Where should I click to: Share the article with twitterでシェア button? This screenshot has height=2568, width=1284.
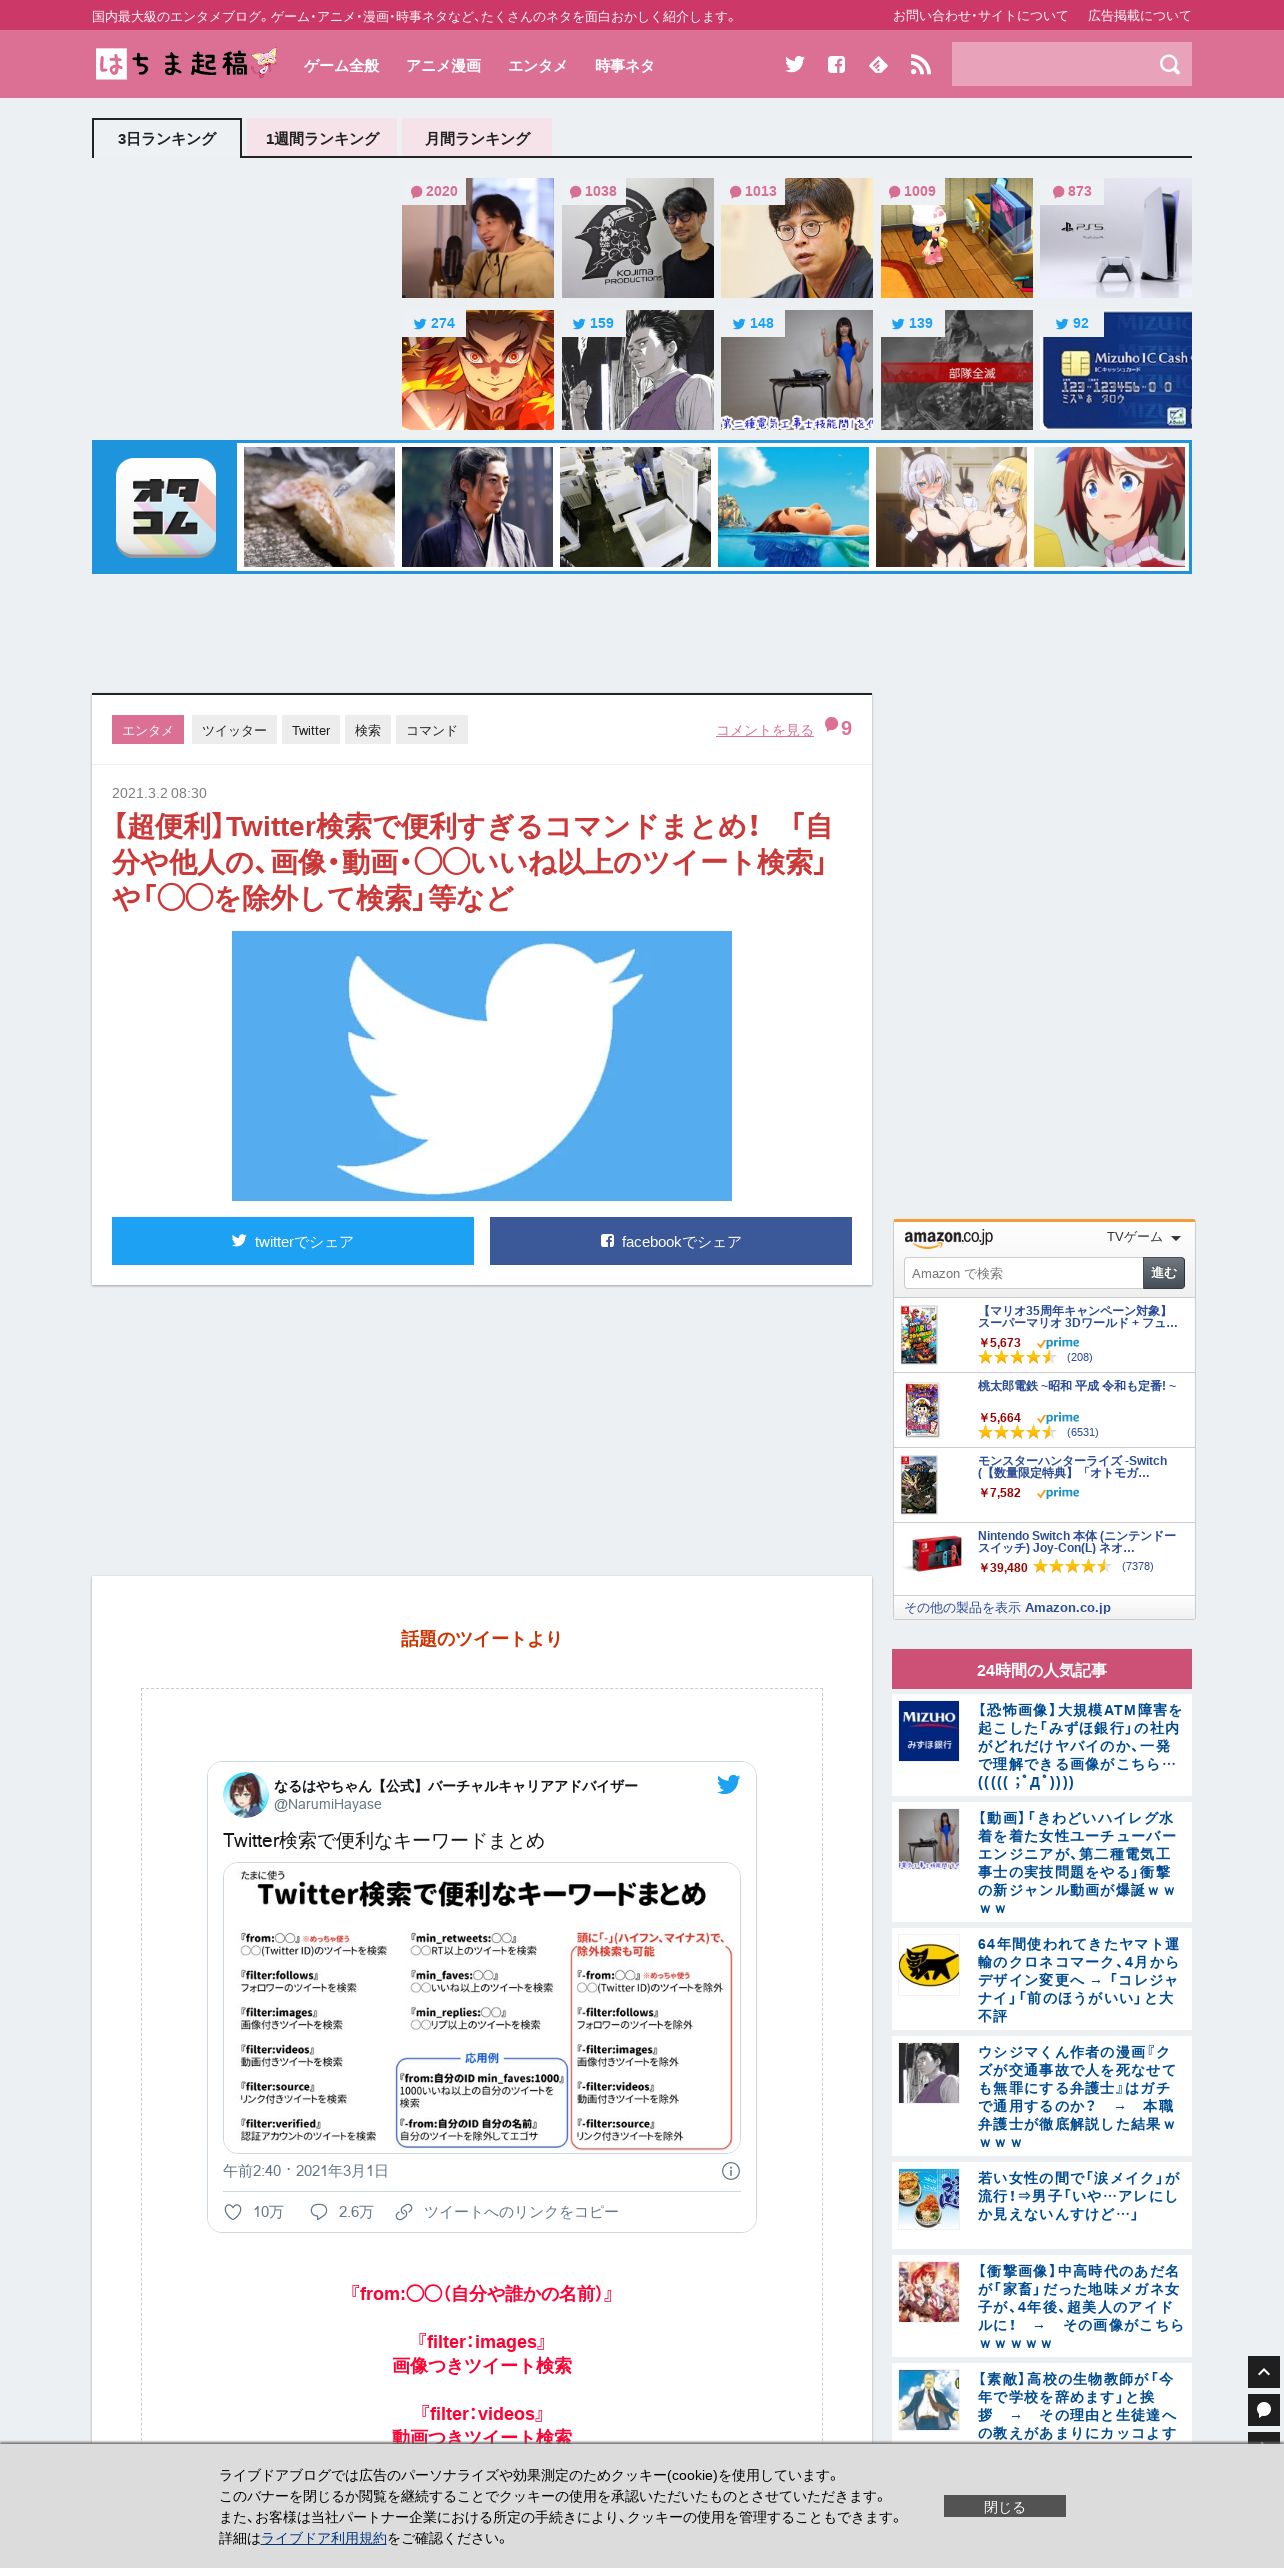(x=293, y=1241)
